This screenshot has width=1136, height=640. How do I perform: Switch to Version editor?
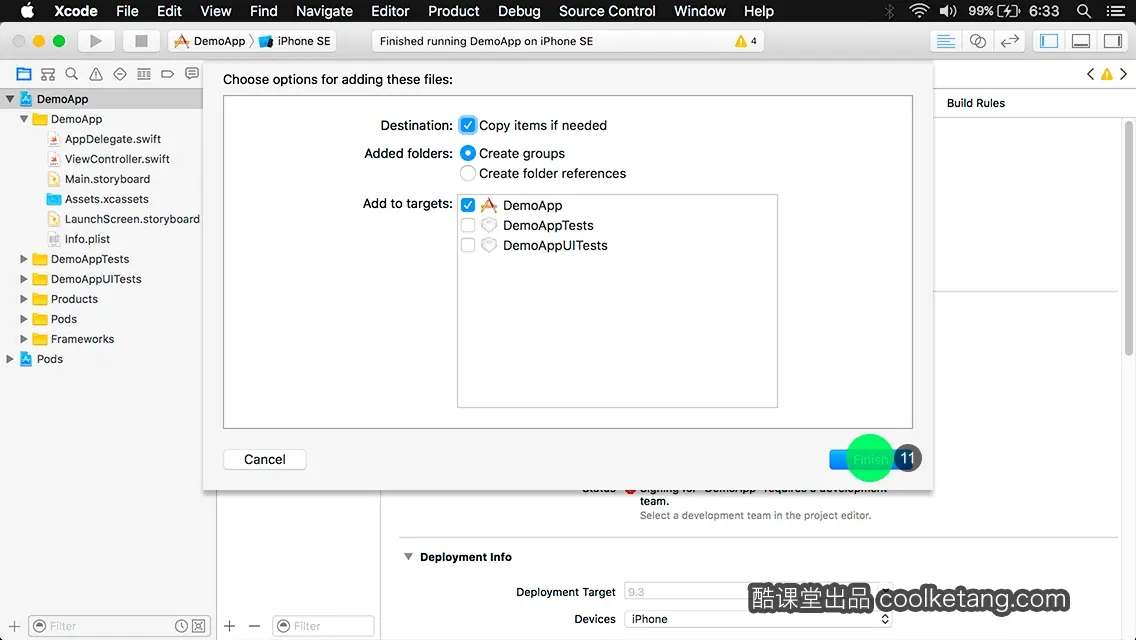click(x=1009, y=41)
